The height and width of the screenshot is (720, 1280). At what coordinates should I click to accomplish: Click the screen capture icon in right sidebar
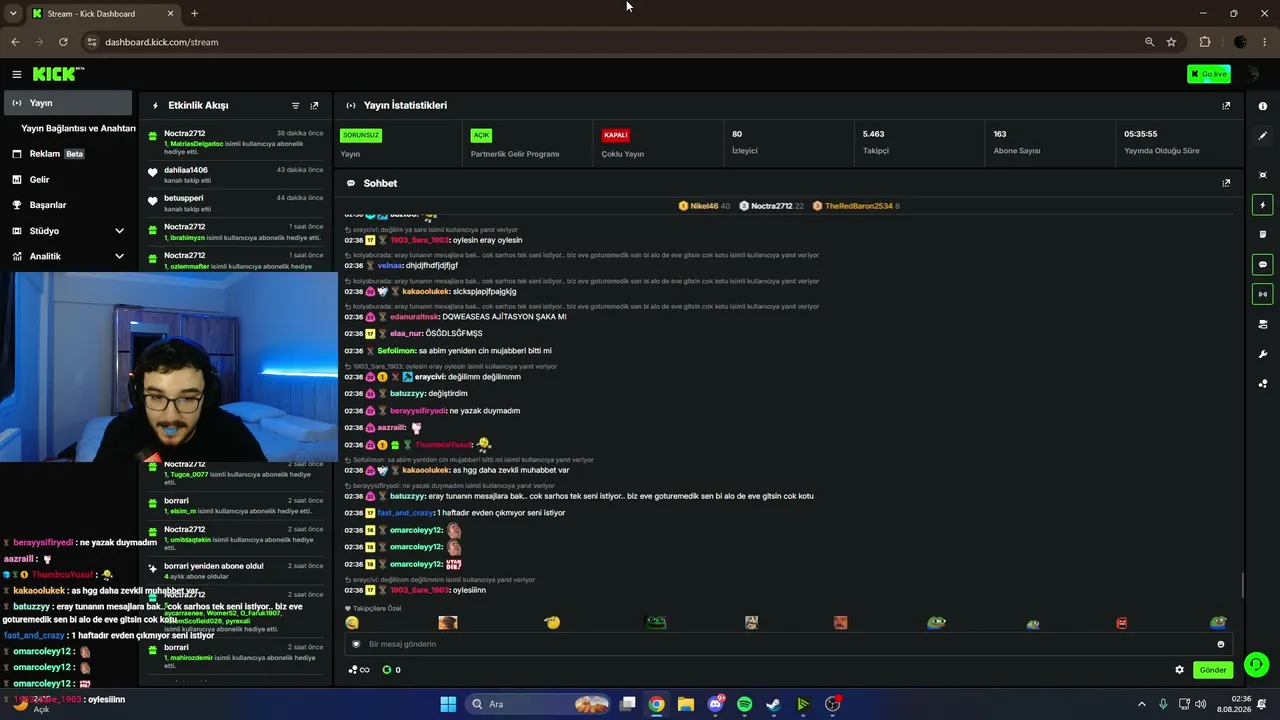1263,175
